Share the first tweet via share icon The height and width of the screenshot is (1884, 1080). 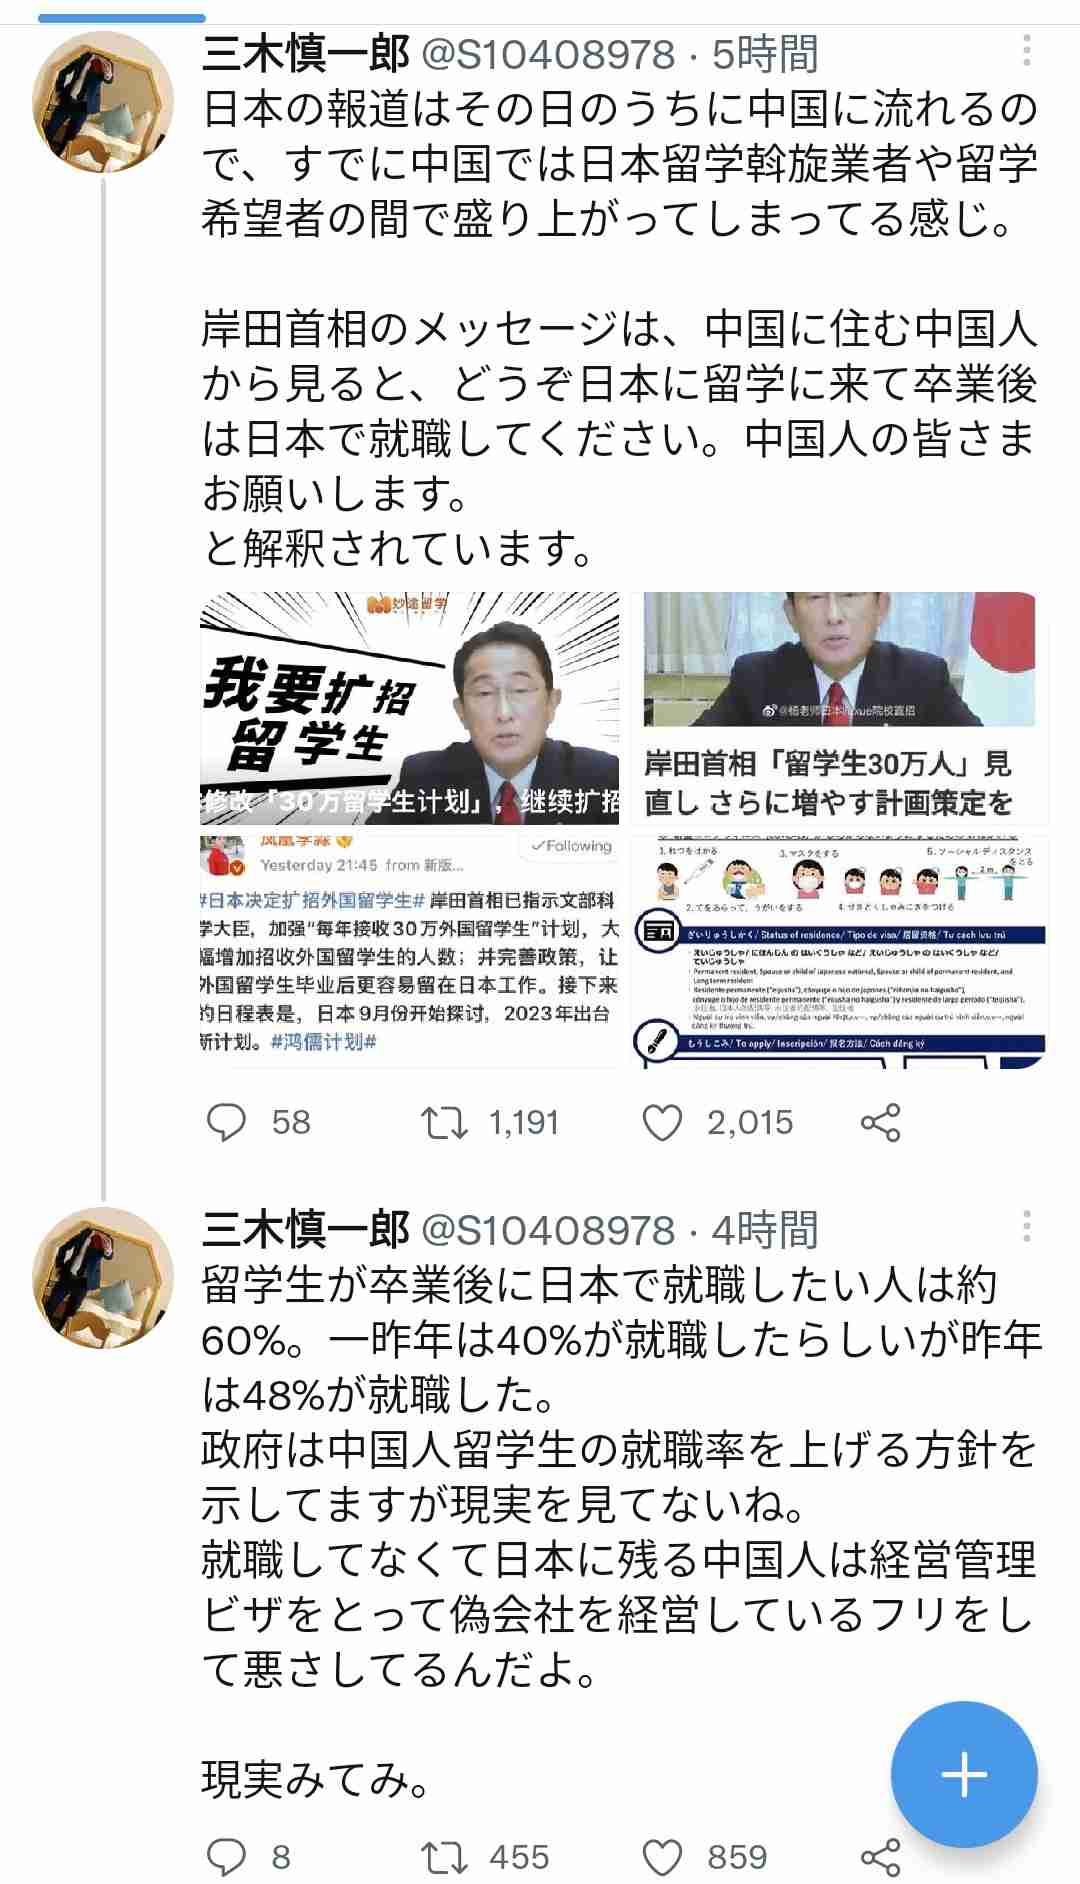coord(880,1122)
